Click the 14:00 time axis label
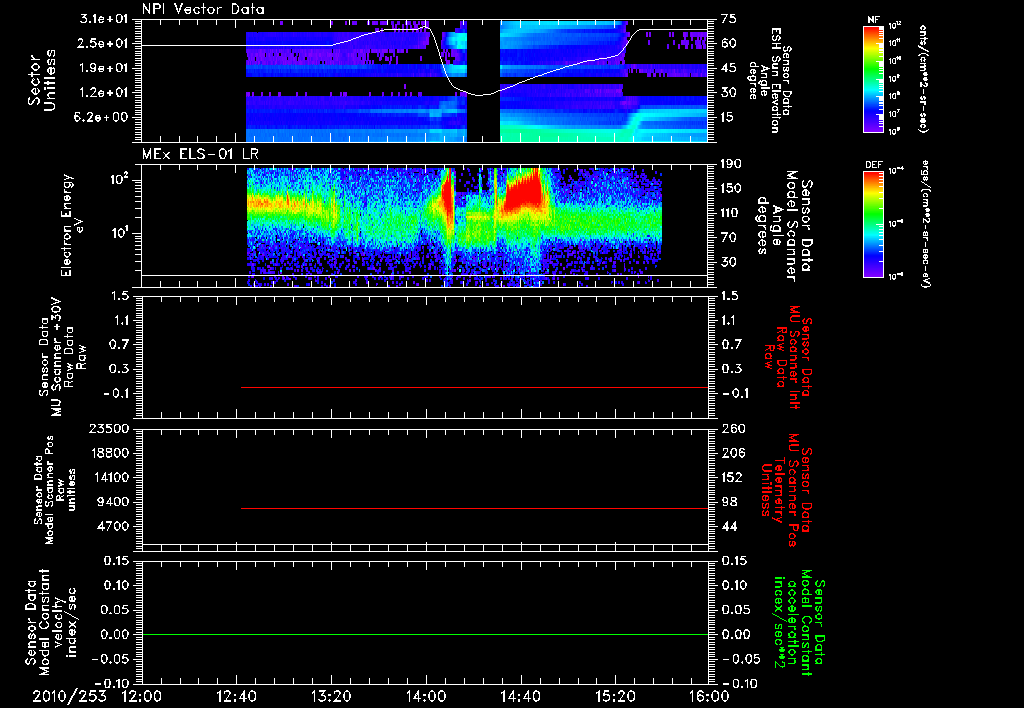This screenshot has height=708, width=1024. (x=426, y=696)
